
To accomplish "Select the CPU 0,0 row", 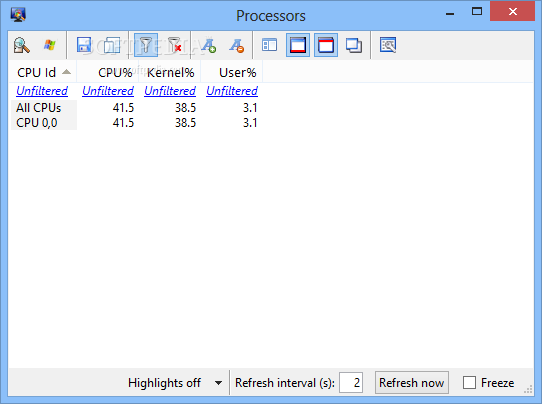I will pyautogui.click(x=137, y=123).
